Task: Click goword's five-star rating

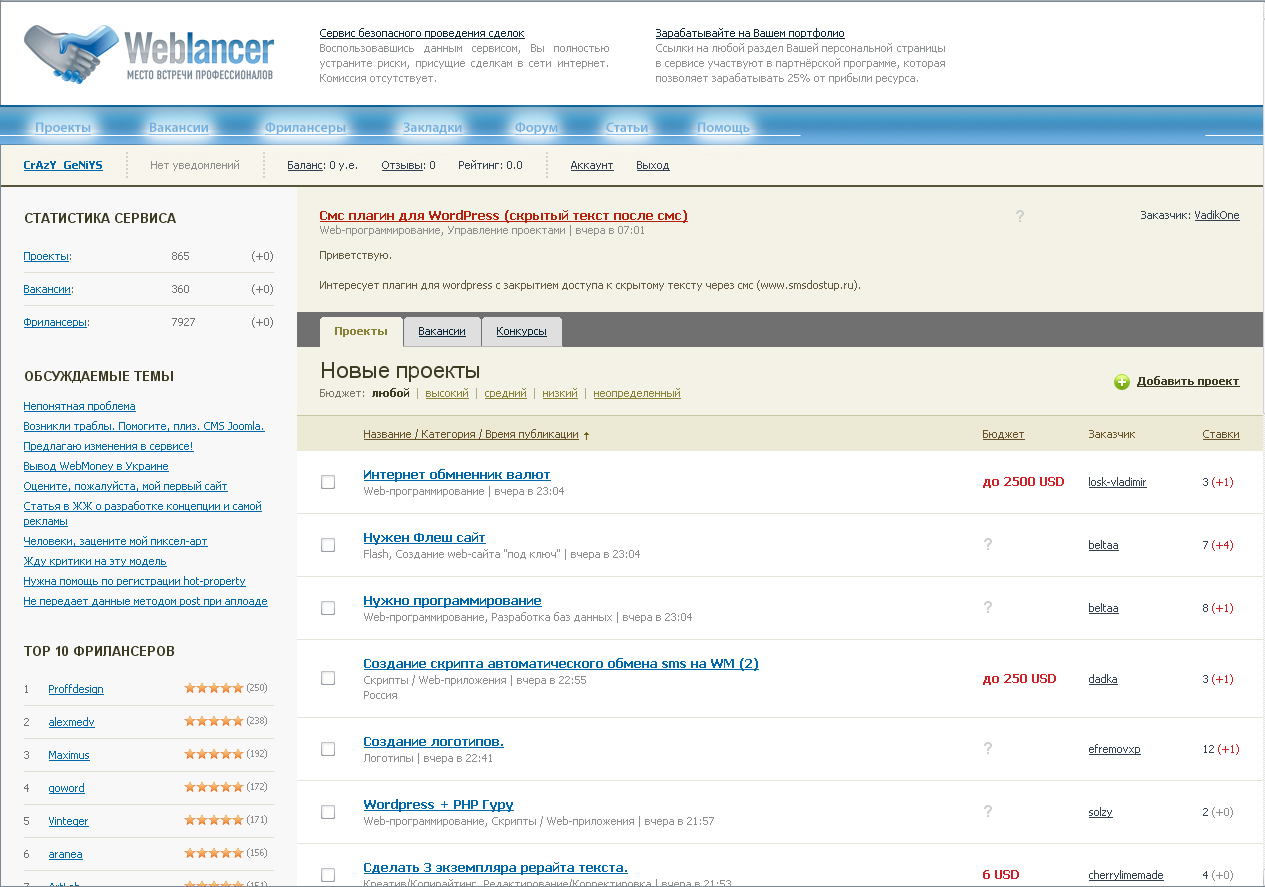Action: click(x=214, y=787)
